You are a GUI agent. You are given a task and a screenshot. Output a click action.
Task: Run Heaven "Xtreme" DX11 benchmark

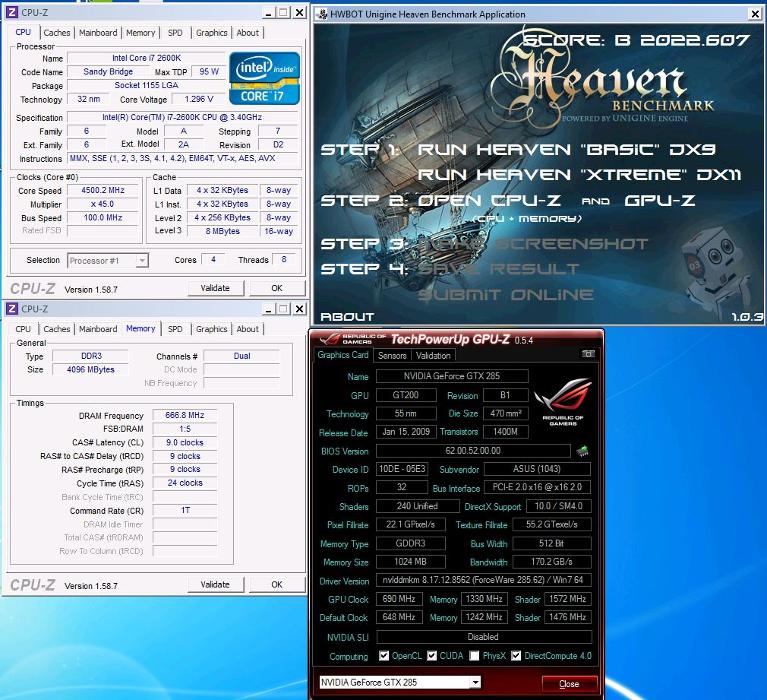click(580, 175)
